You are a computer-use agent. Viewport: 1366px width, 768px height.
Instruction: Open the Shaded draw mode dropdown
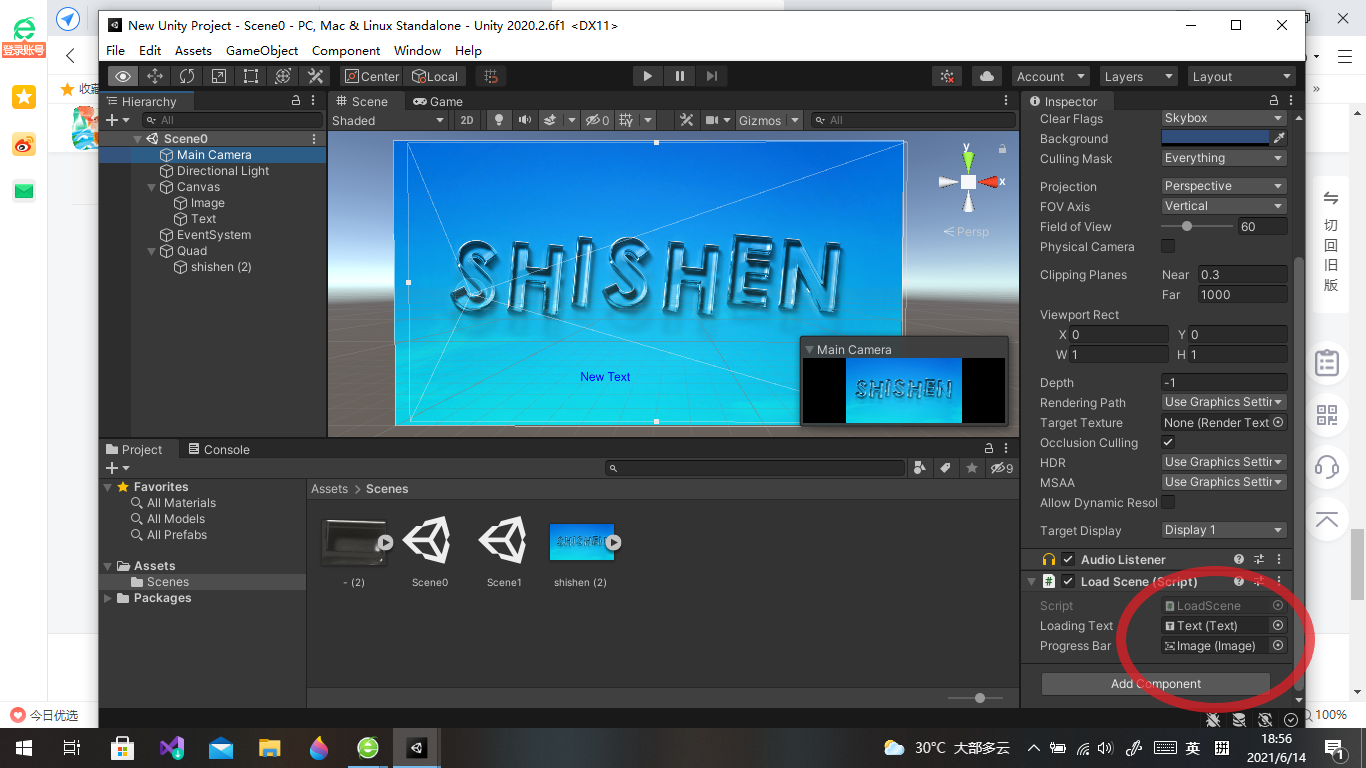[x=388, y=120]
